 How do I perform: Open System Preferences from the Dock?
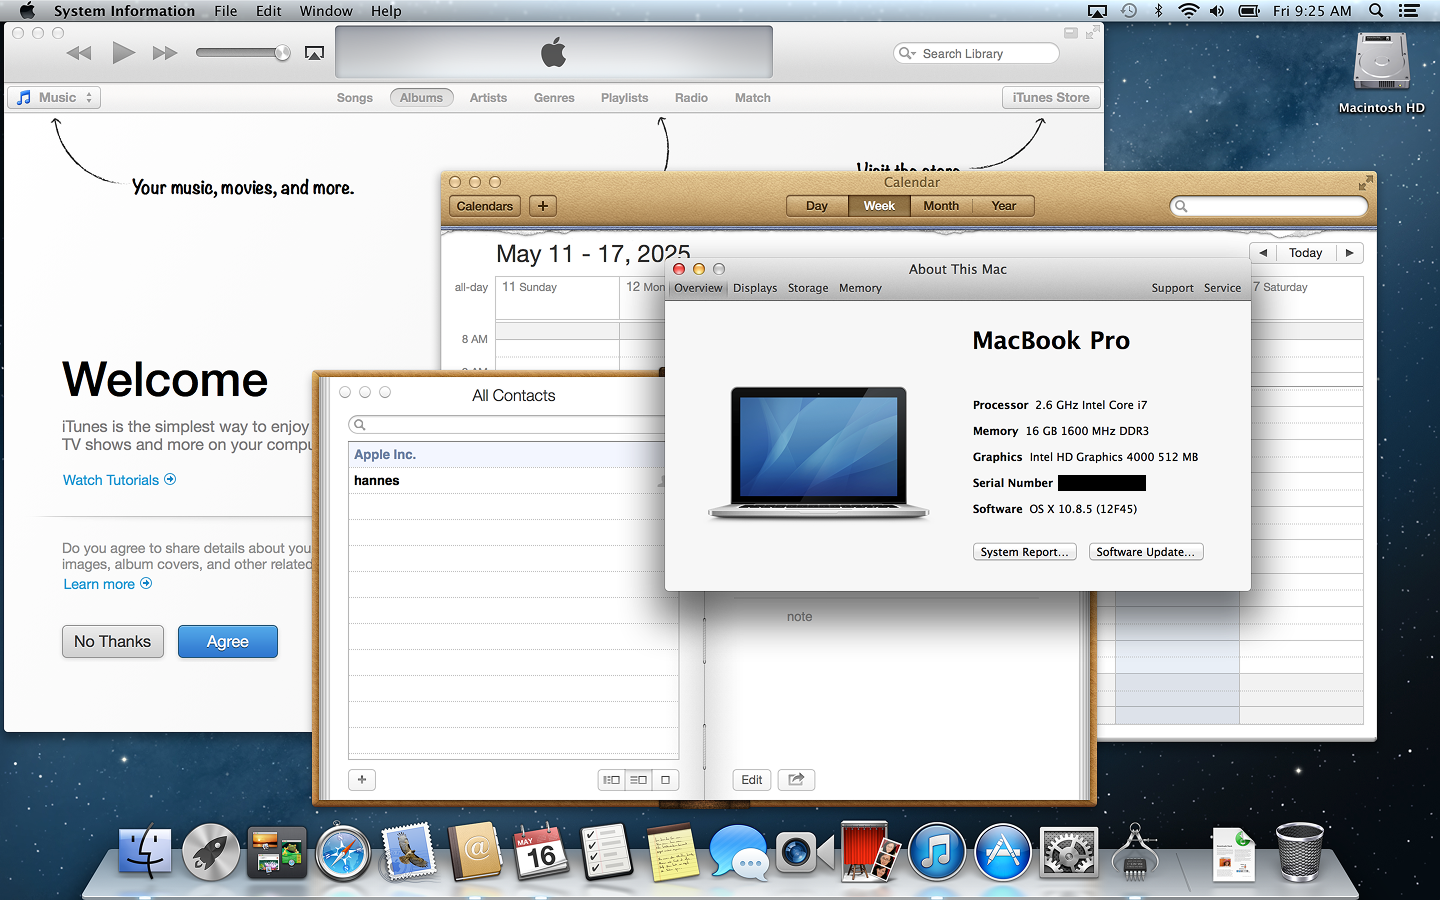1068,853
